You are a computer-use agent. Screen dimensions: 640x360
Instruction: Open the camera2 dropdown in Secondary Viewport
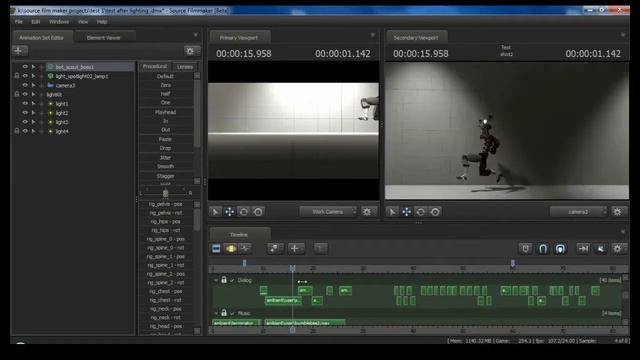pyautogui.click(x=578, y=212)
